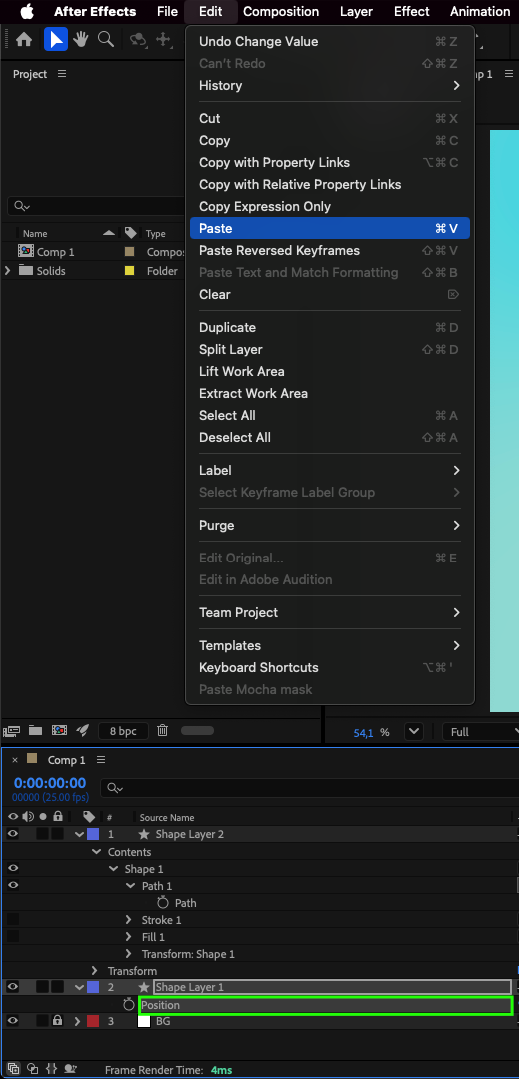Viewport: 519px width, 1079px height.
Task: Click the 8 bpc color depth button
Action: [123, 731]
